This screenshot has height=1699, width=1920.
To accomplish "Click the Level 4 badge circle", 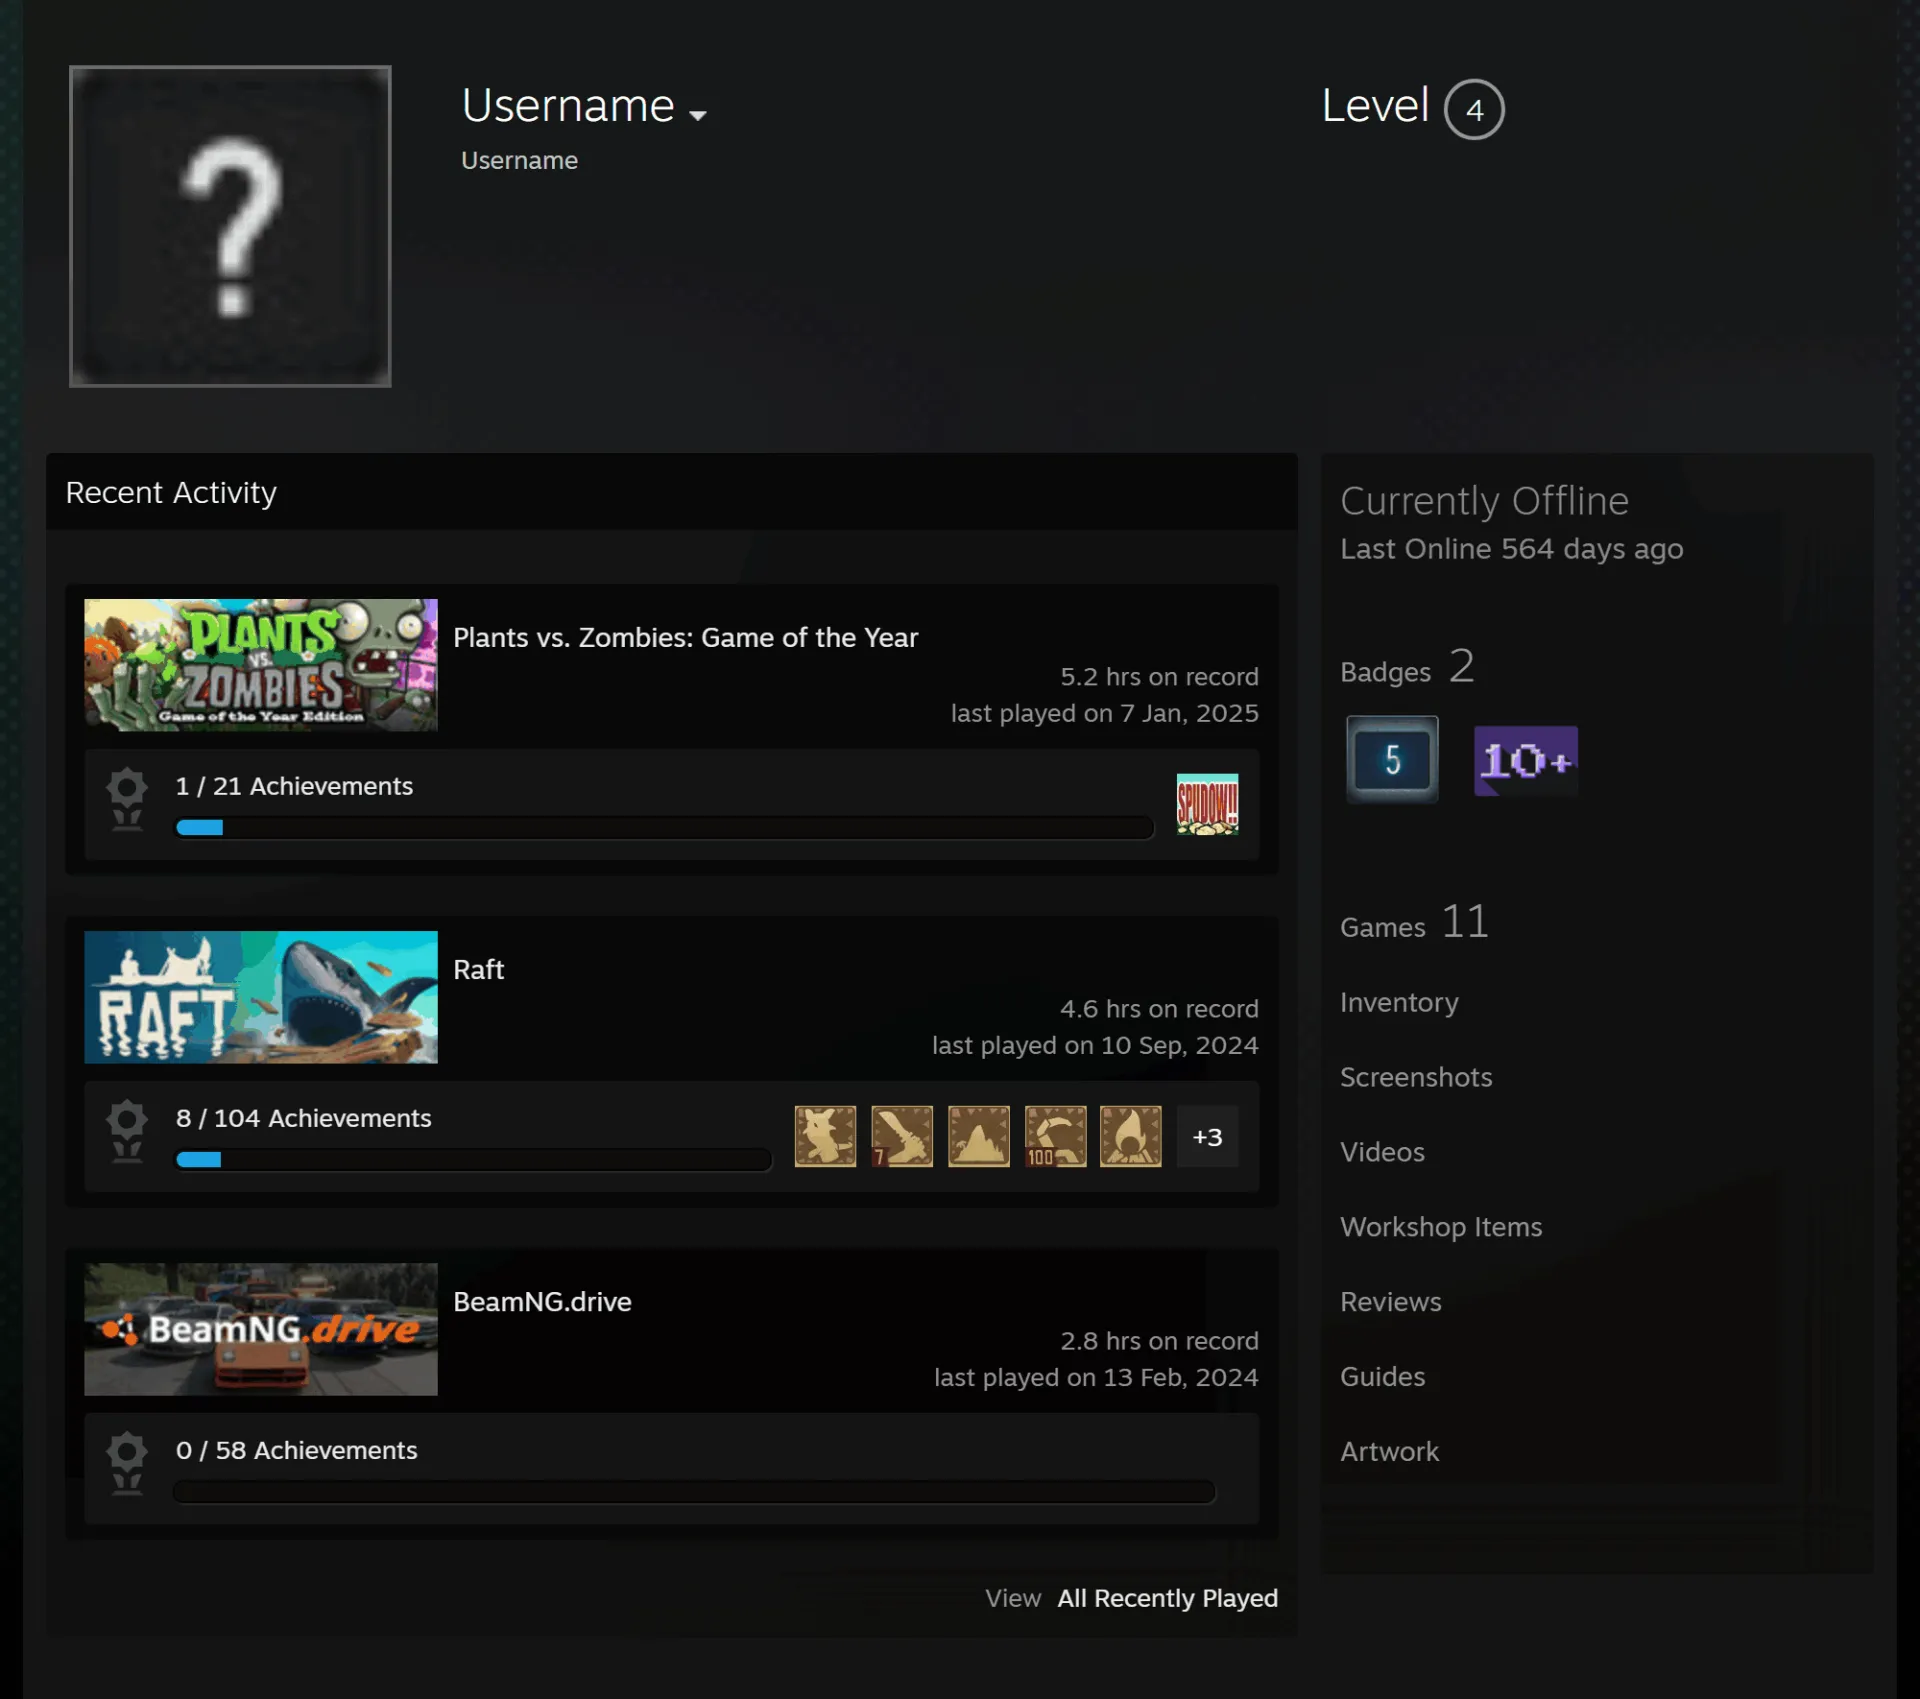I will pyautogui.click(x=1474, y=109).
